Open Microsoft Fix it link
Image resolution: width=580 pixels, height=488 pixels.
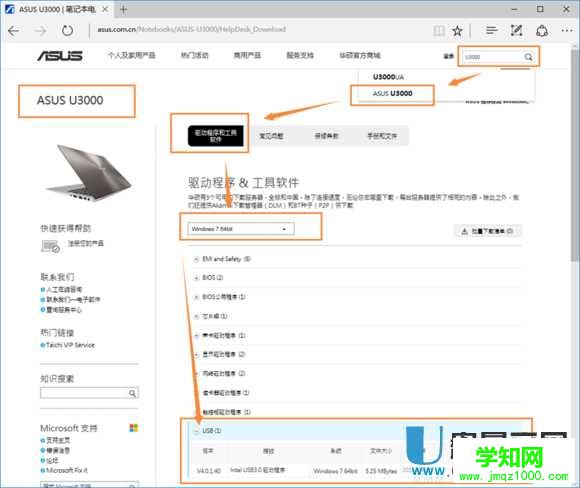coord(67,471)
